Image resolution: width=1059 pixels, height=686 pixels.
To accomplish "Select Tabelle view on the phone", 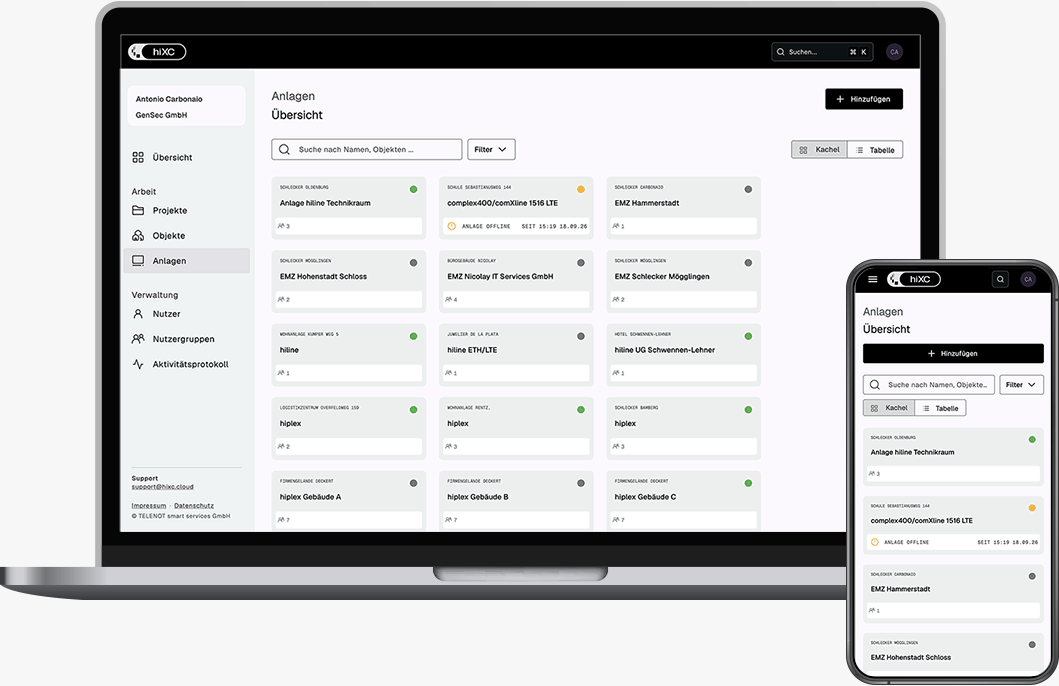I will [x=940, y=408].
